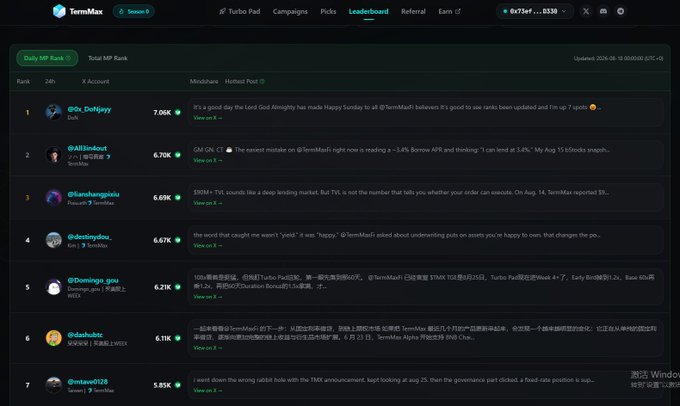The height and width of the screenshot is (406, 680).
Task: Click green icon beside 6.70K mindshare
Action: coord(178,155)
